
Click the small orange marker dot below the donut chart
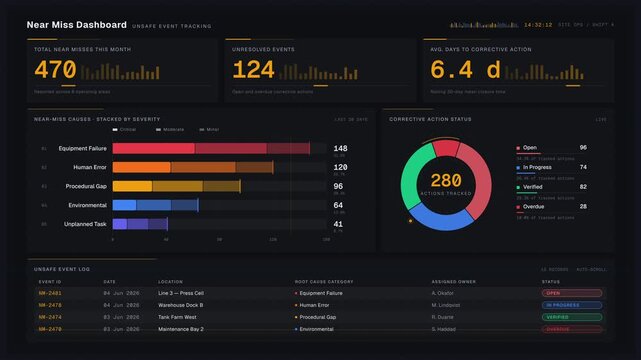[x=410, y=221]
